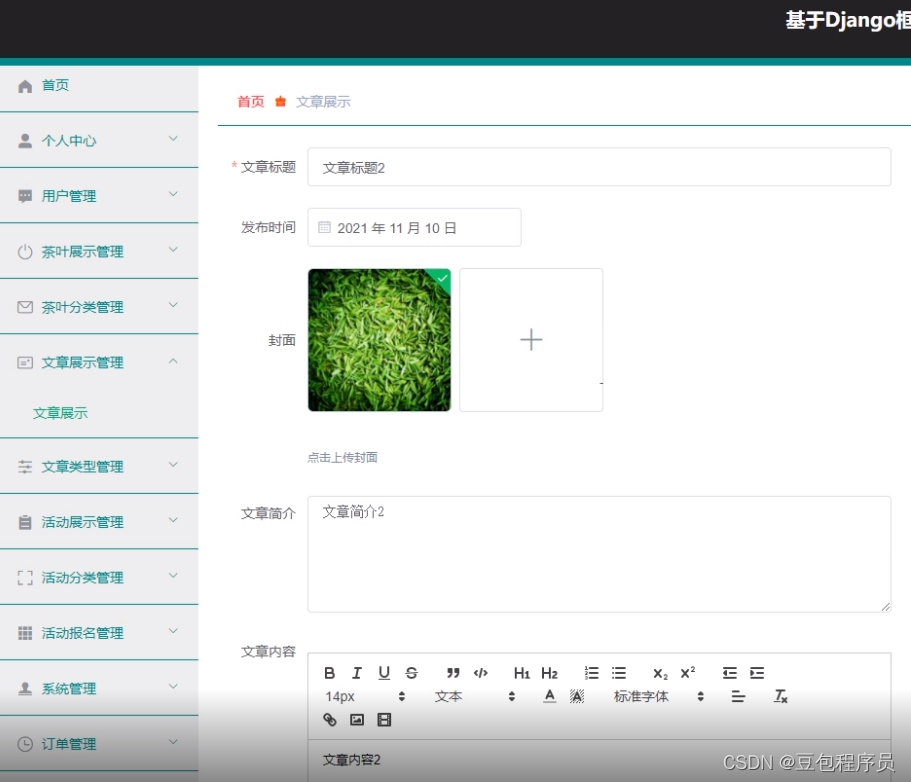The image size is (911, 782).
Task: Apply strikethrough formatting to the article content
Action: (x=410, y=672)
